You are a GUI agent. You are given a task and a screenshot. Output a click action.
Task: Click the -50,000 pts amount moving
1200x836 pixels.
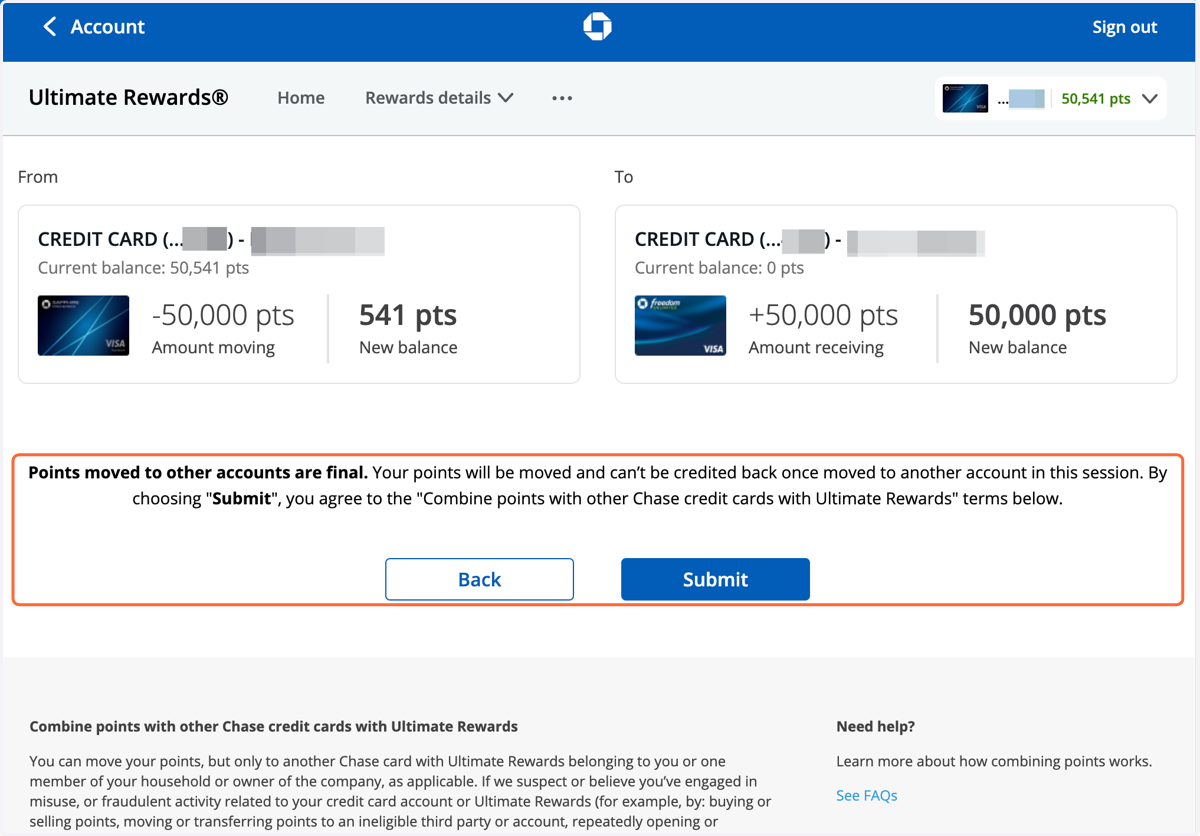coord(223,316)
